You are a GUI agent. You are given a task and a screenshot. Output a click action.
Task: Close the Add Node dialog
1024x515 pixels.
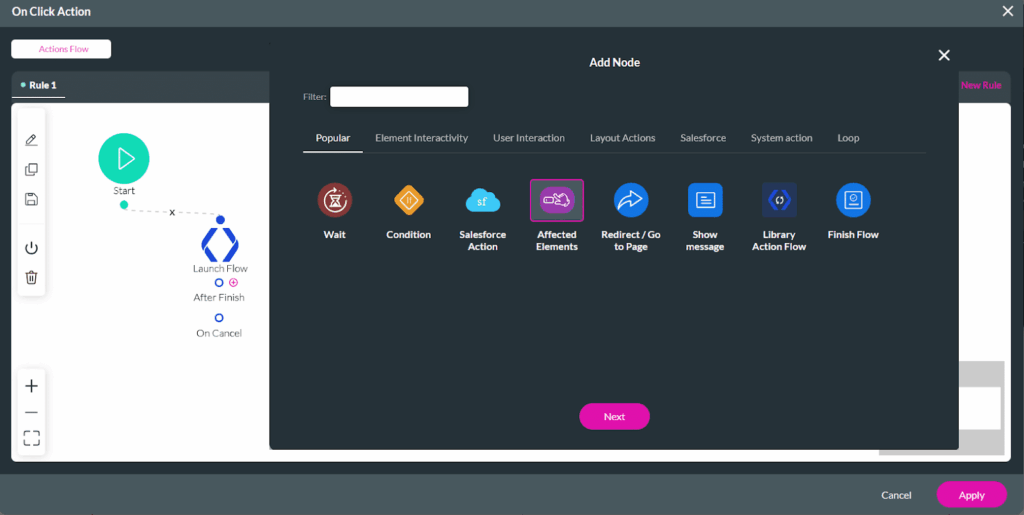[944, 55]
